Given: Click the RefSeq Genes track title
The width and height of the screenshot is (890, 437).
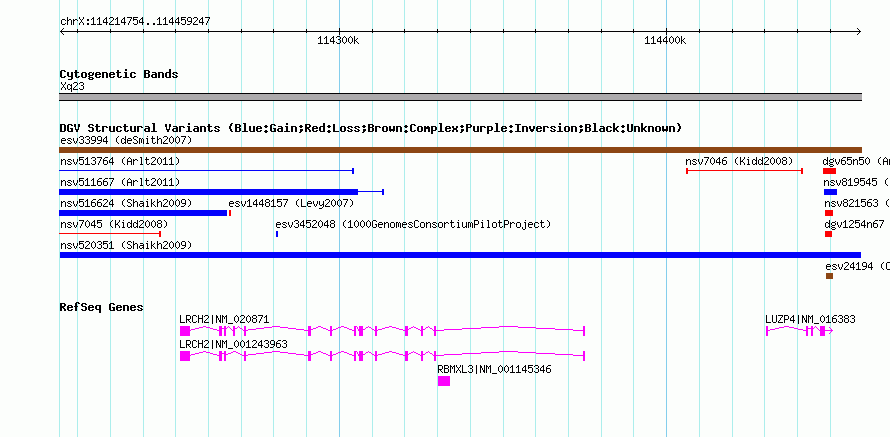Looking at the screenshot, I should pyautogui.click(x=102, y=307).
